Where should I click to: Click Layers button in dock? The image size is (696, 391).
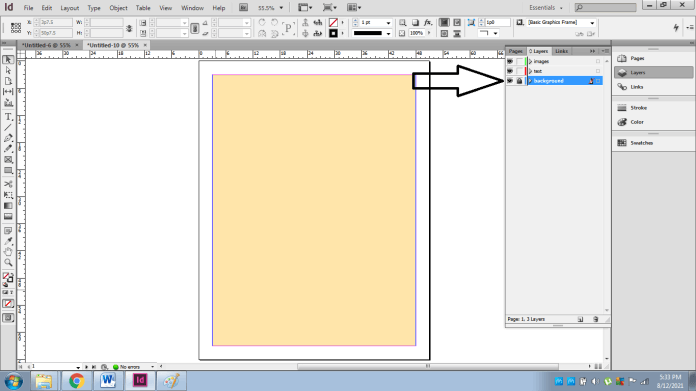pos(653,72)
